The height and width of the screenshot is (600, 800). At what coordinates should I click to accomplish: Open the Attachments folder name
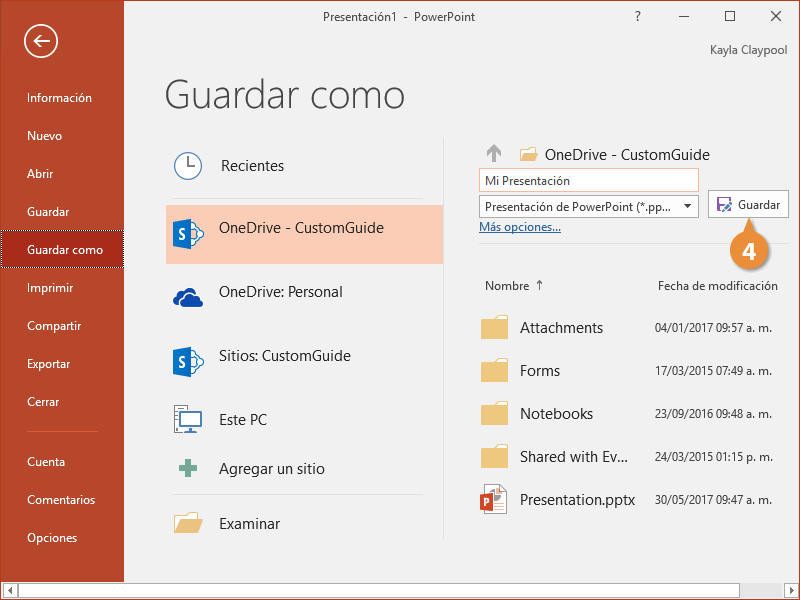point(561,328)
